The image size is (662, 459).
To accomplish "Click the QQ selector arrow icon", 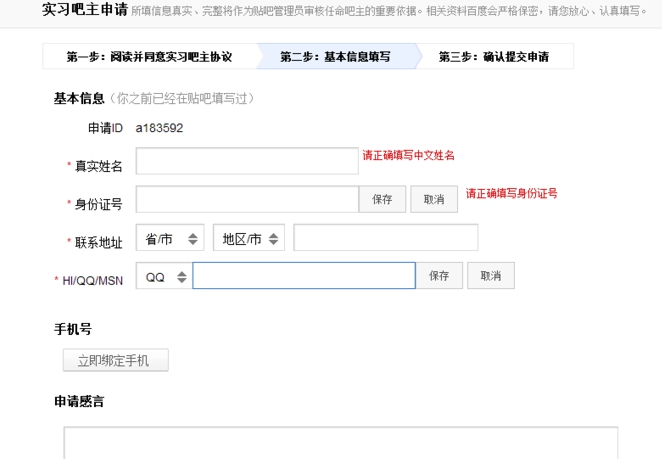I will coord(182,277).
